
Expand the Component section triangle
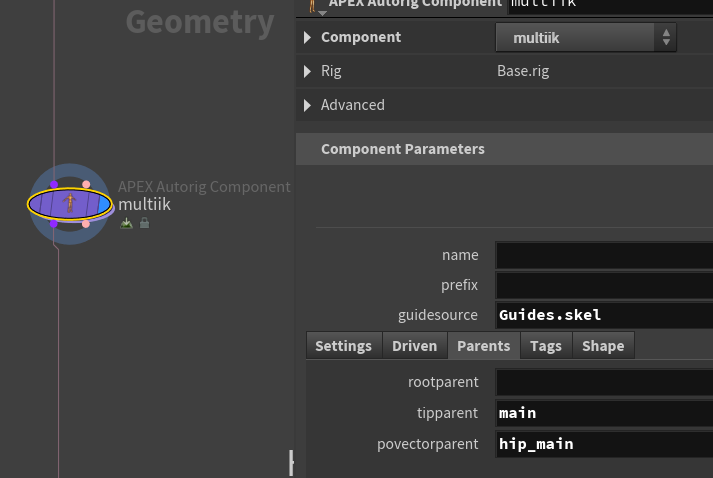307,37
